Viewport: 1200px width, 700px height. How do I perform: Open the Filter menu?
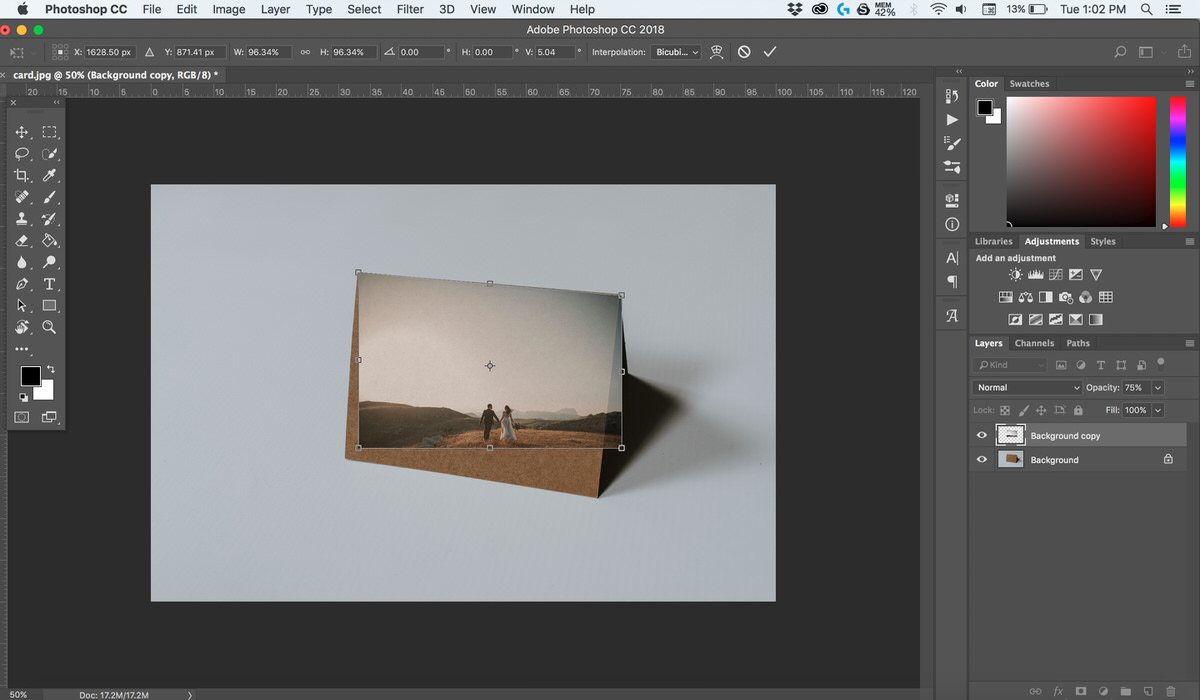click(410, 9)
